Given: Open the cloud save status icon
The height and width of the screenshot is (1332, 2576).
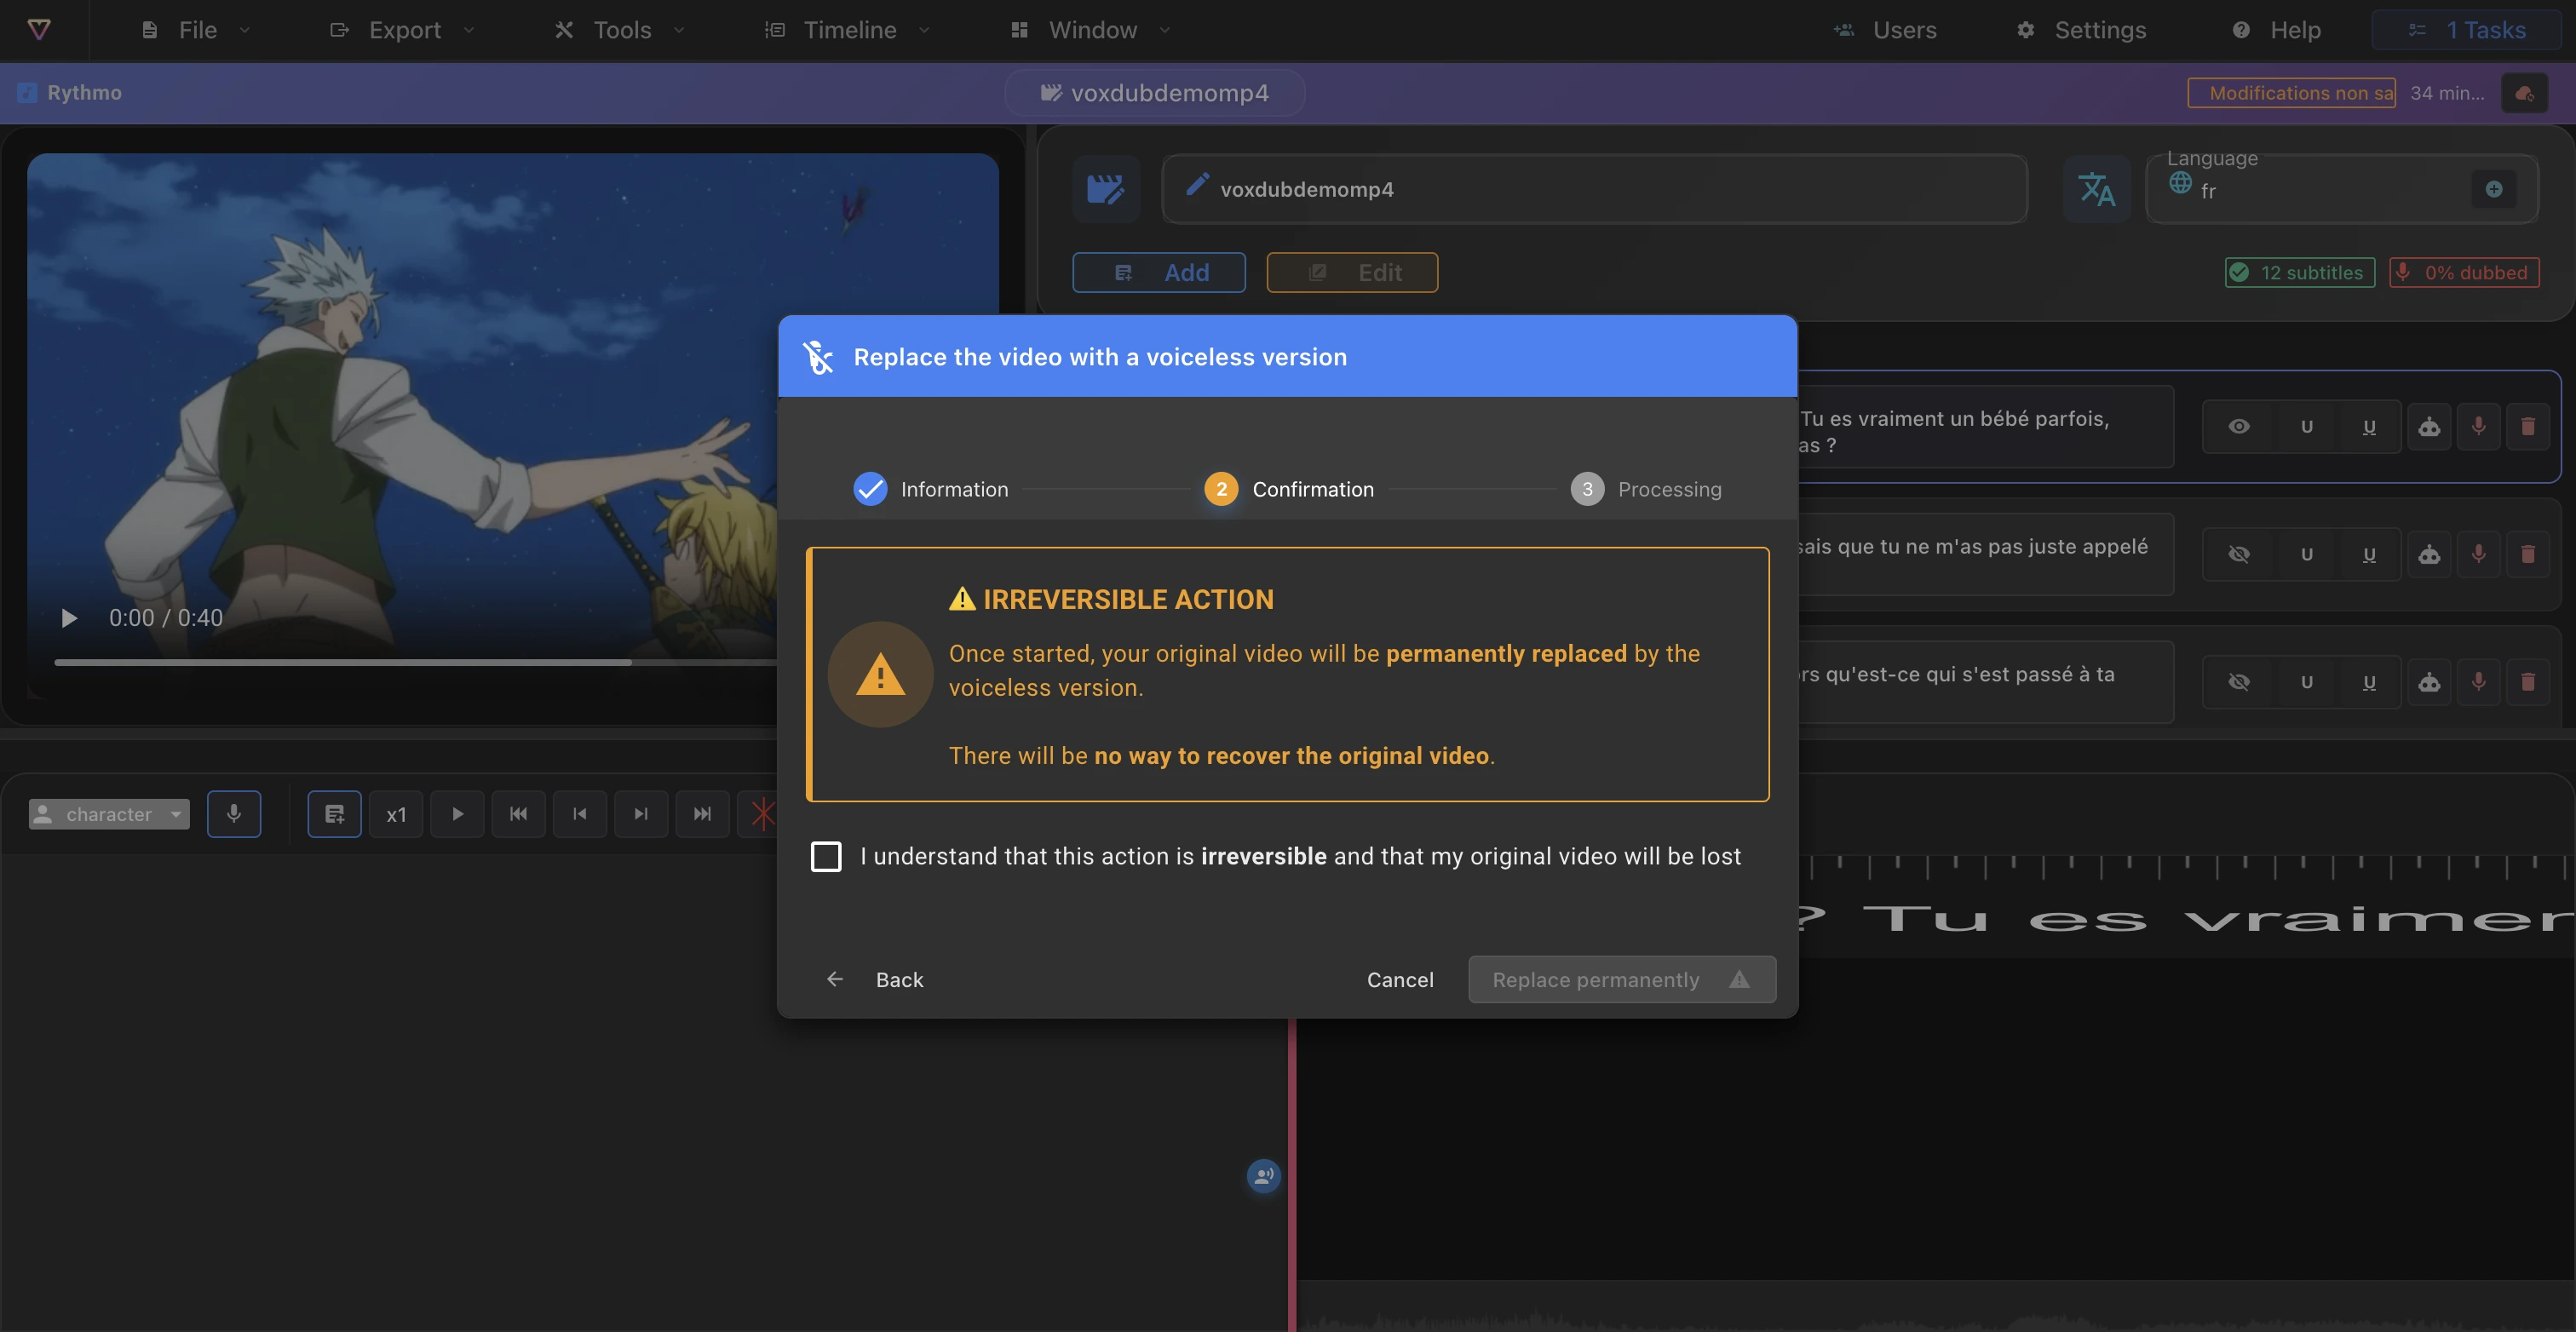Looking at the screenshot, I should [x=2524, y=93].
